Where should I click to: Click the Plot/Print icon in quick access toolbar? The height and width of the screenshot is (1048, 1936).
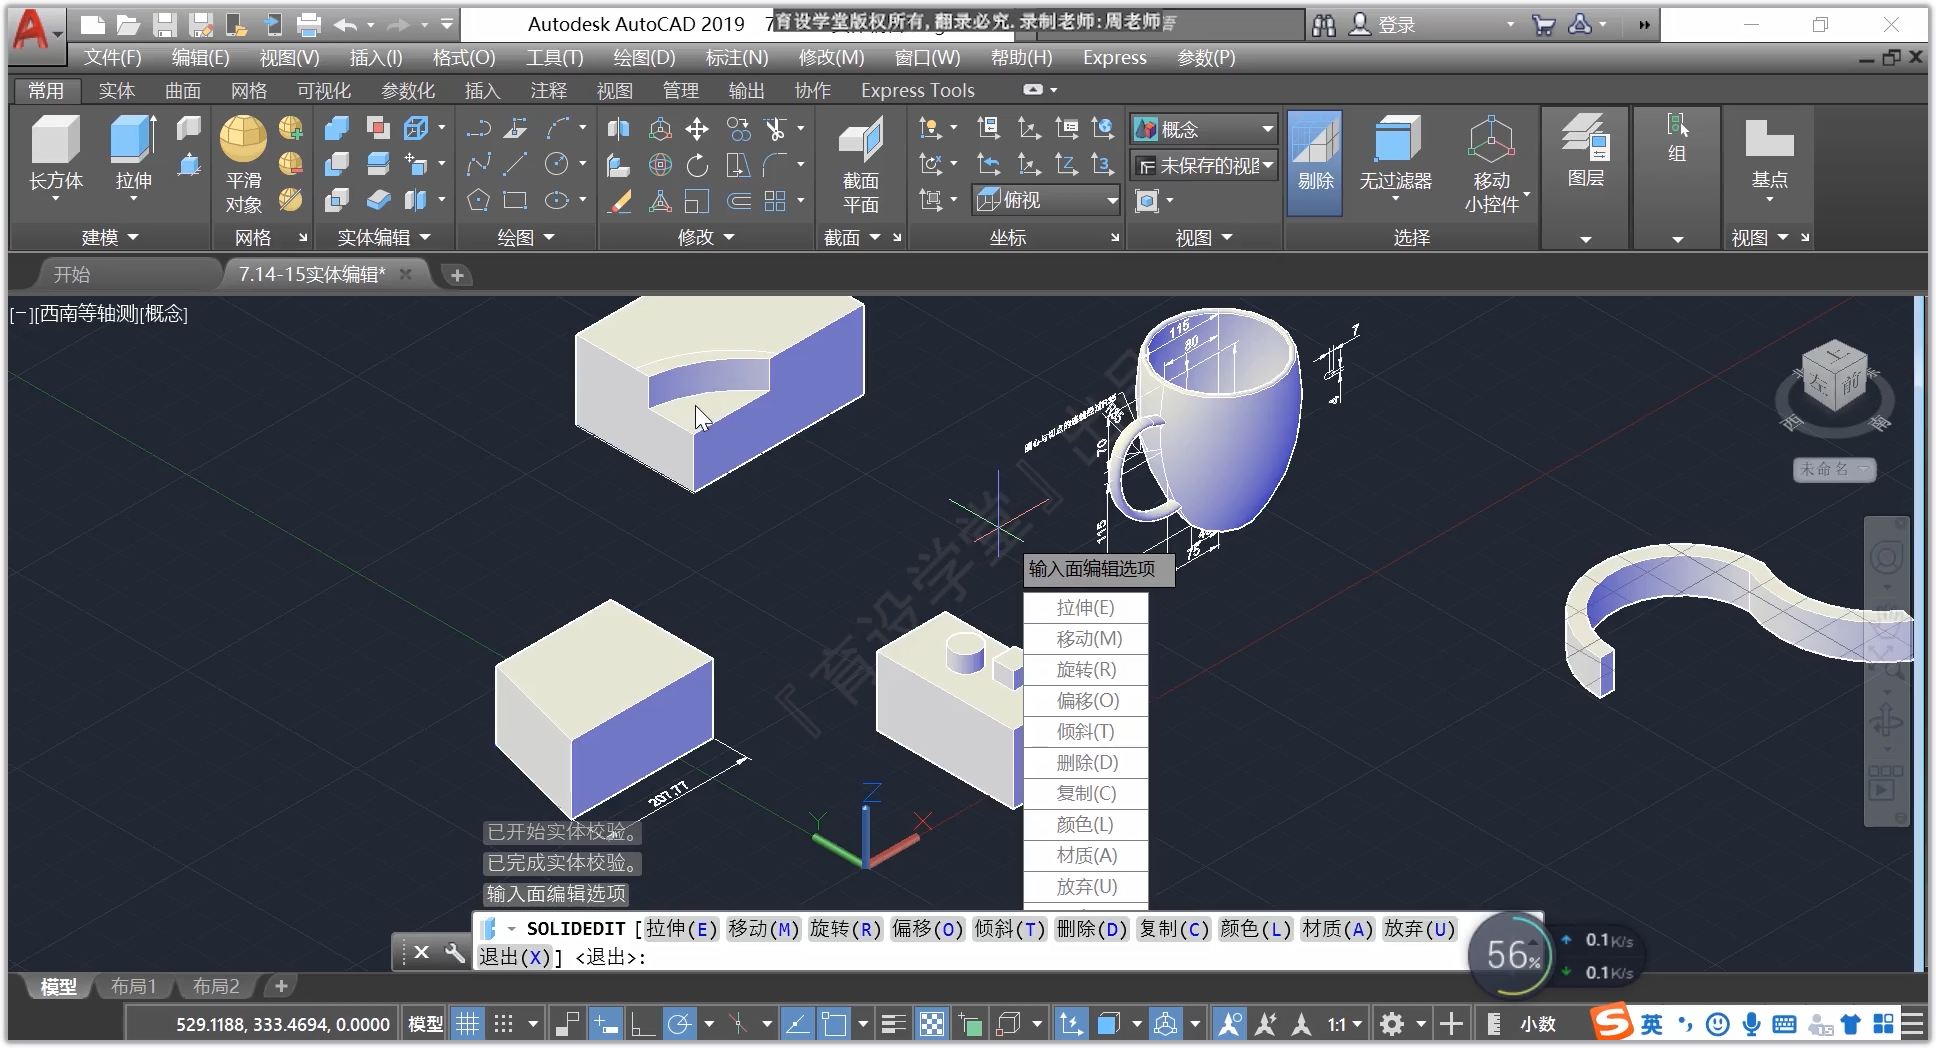309,24
